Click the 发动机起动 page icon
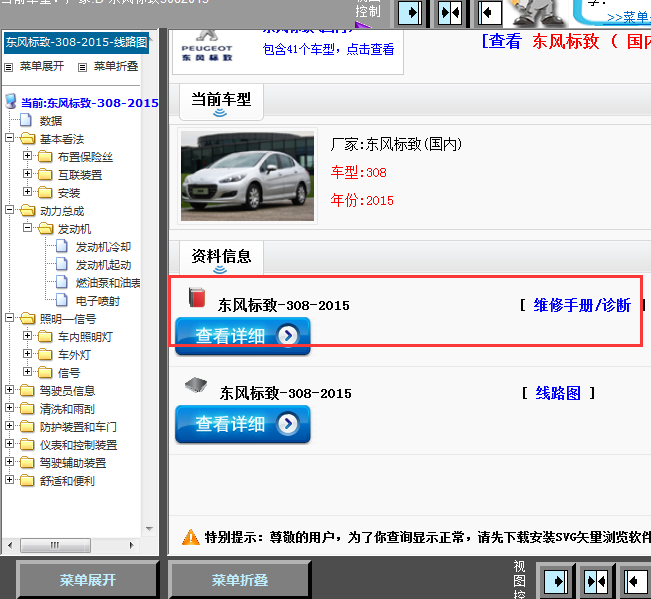The width and height of the screenshot is (651, 599). pyautogui.click(x=62, y=264)
